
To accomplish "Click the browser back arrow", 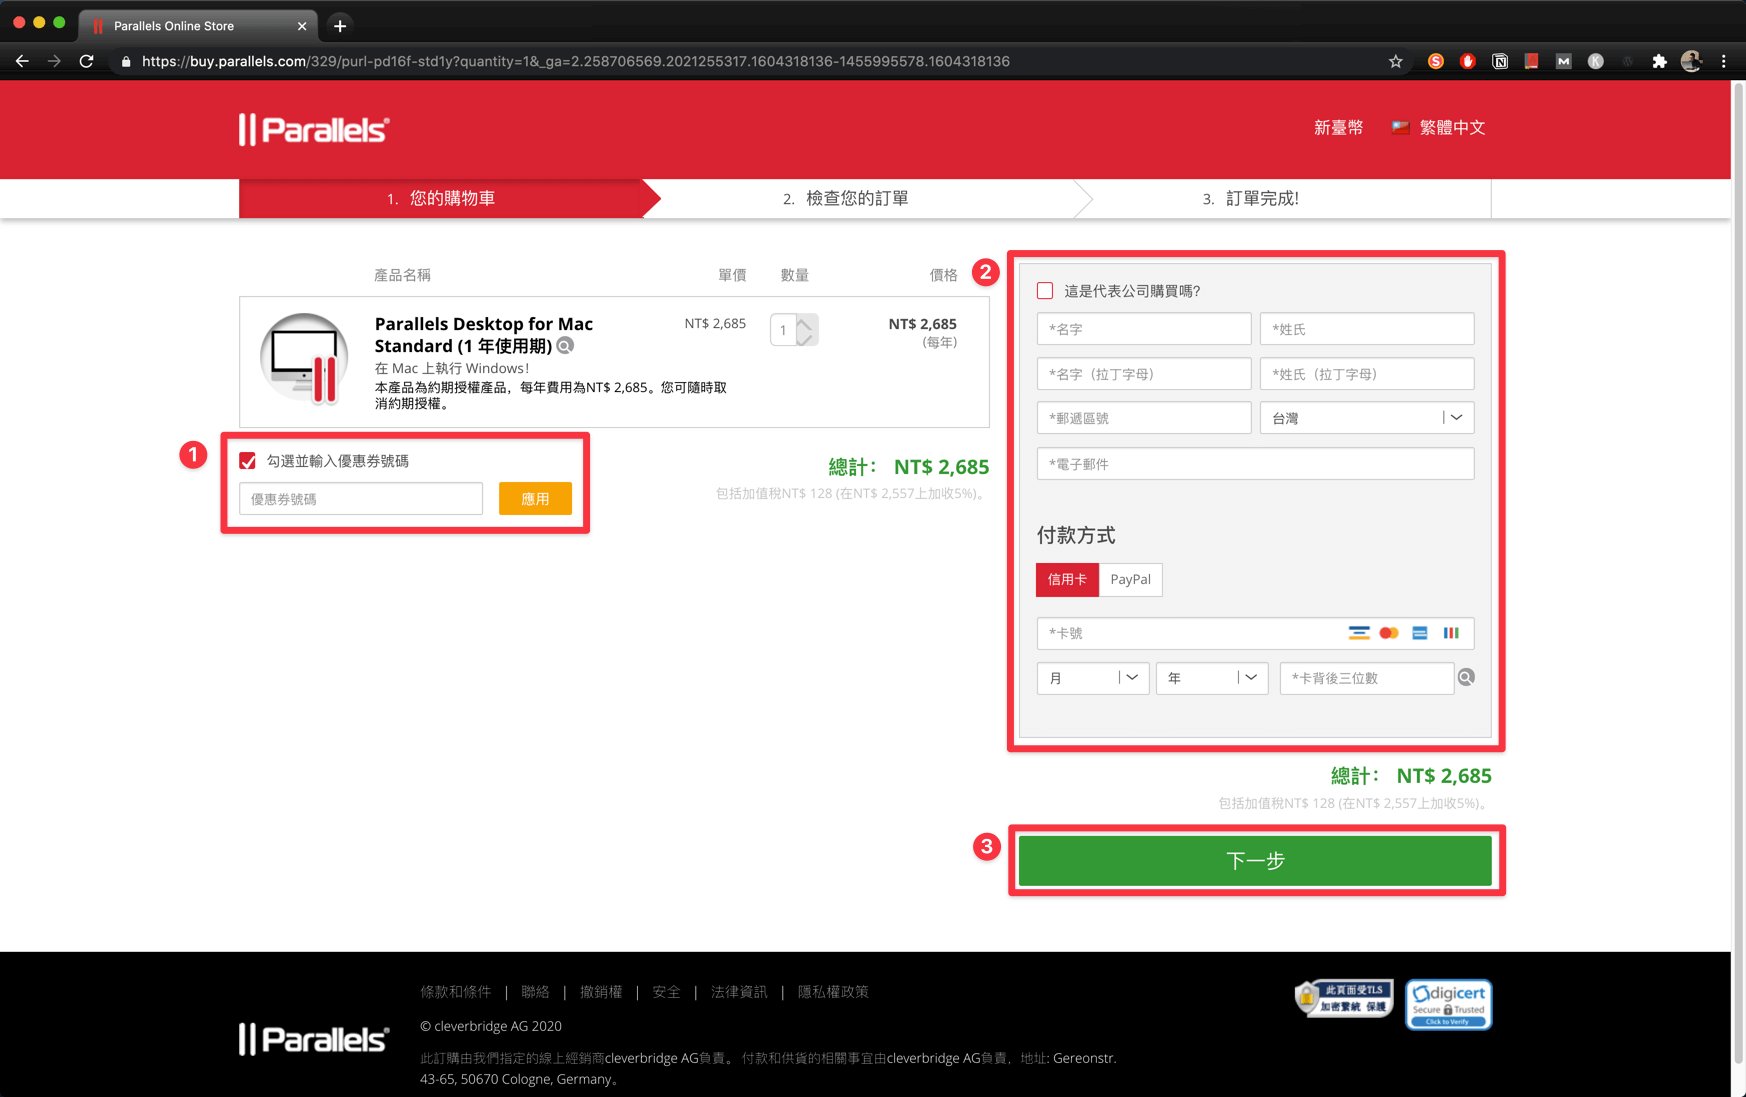I will pos(22,61).
